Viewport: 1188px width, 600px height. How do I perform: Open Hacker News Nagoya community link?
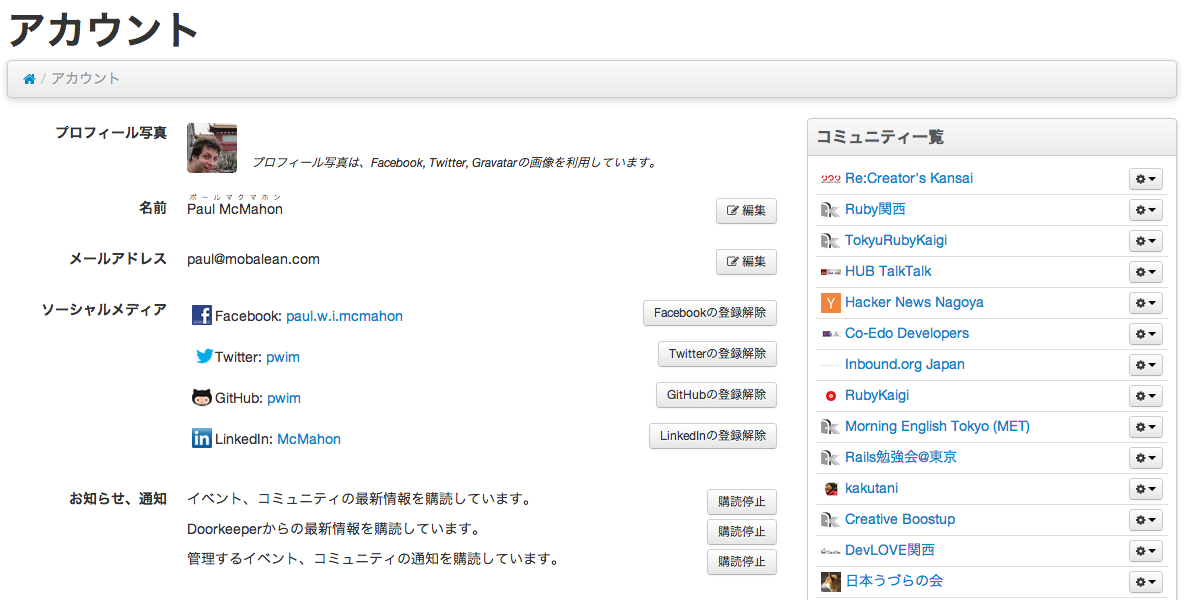(914, 302)
